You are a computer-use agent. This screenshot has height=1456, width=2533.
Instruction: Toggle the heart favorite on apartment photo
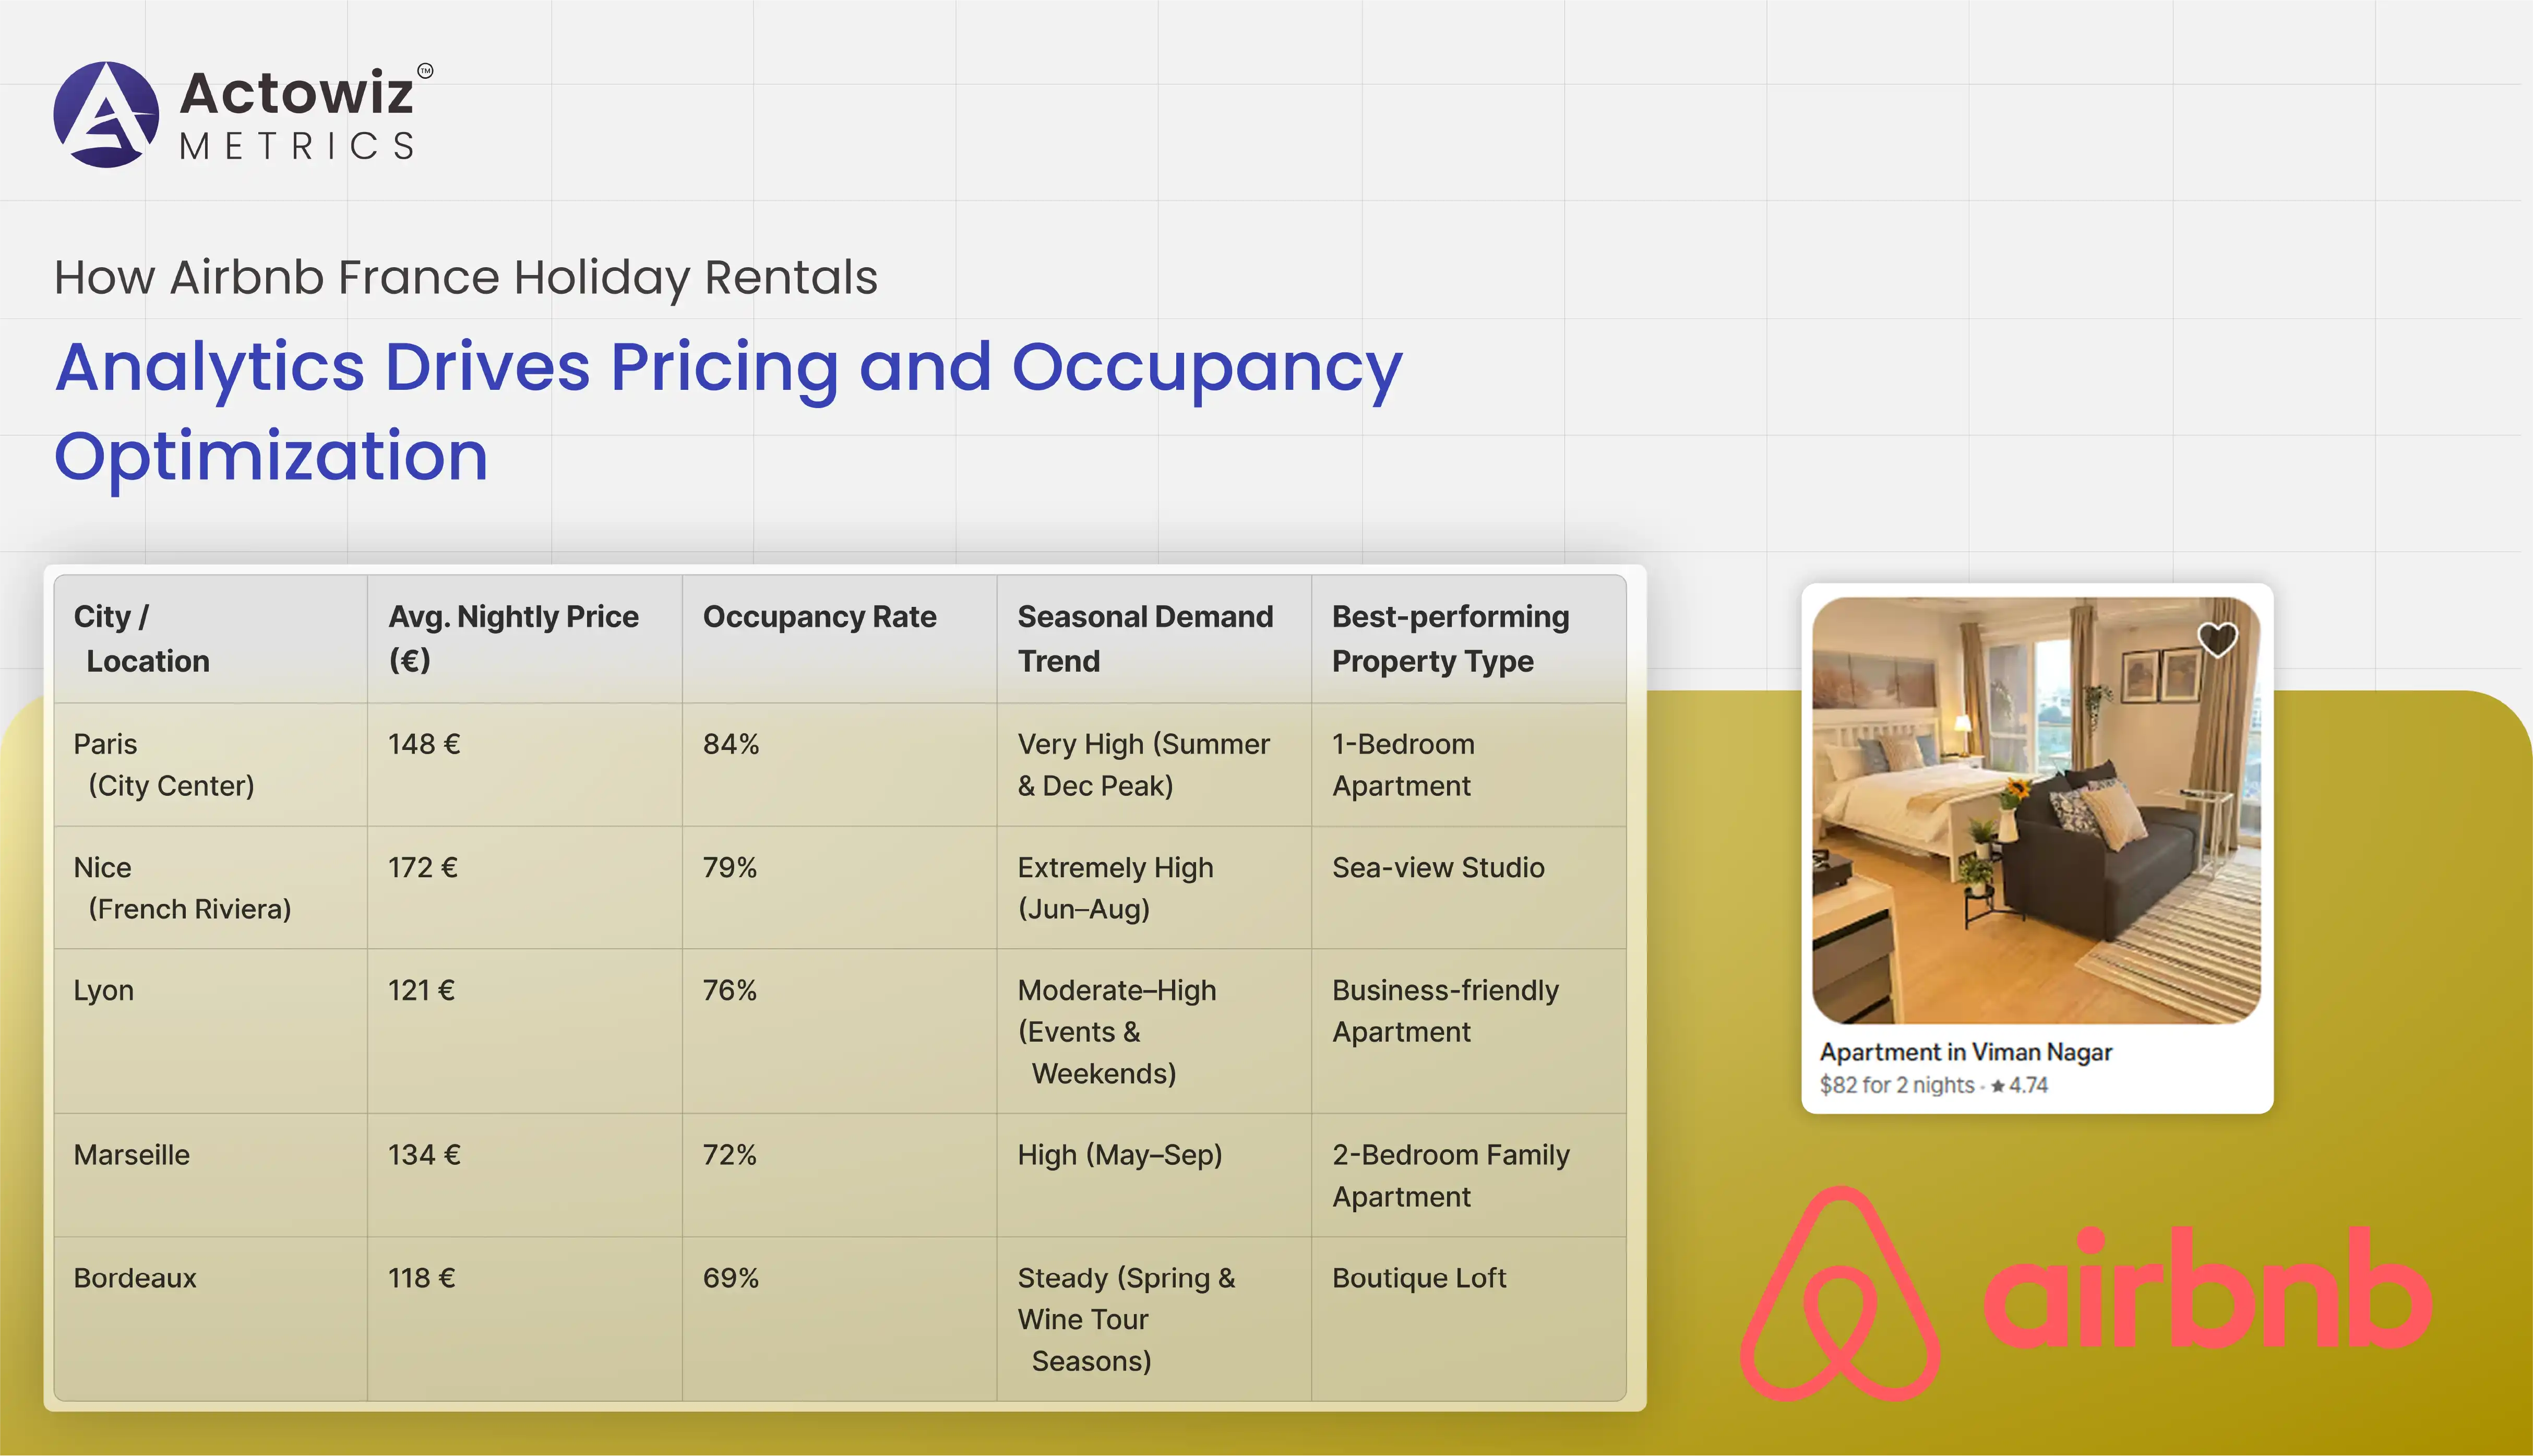pyautogui.click(x=2216, y=640)
